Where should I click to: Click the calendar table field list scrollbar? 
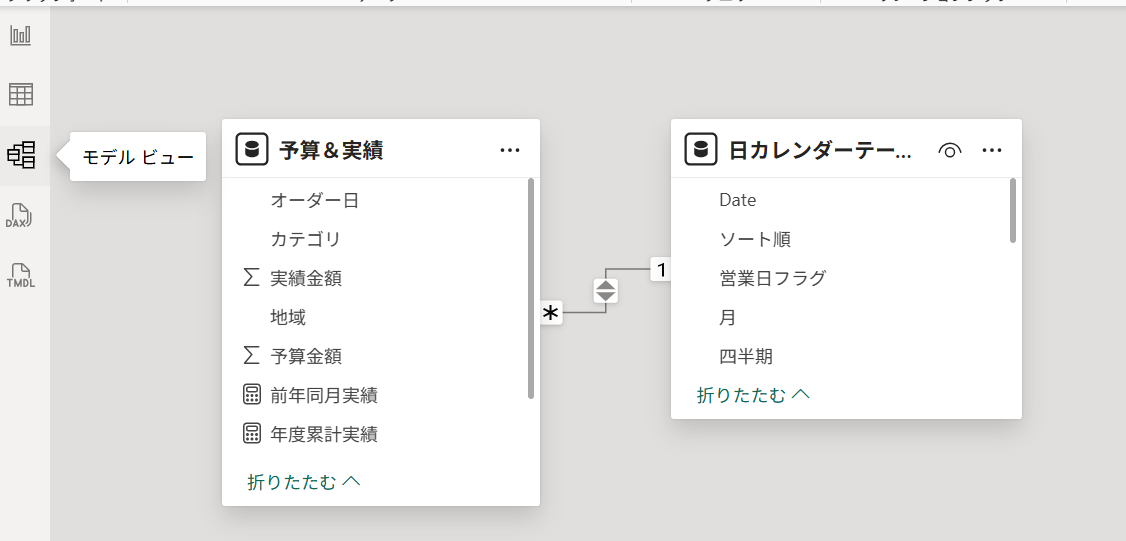click(x=1013, y=210)
